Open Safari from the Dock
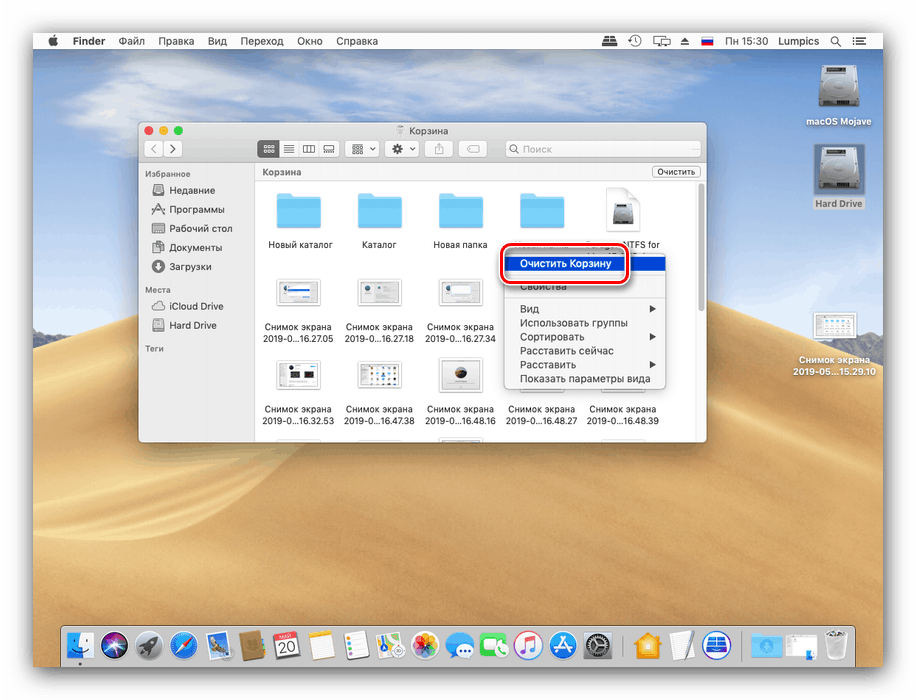 183,645
